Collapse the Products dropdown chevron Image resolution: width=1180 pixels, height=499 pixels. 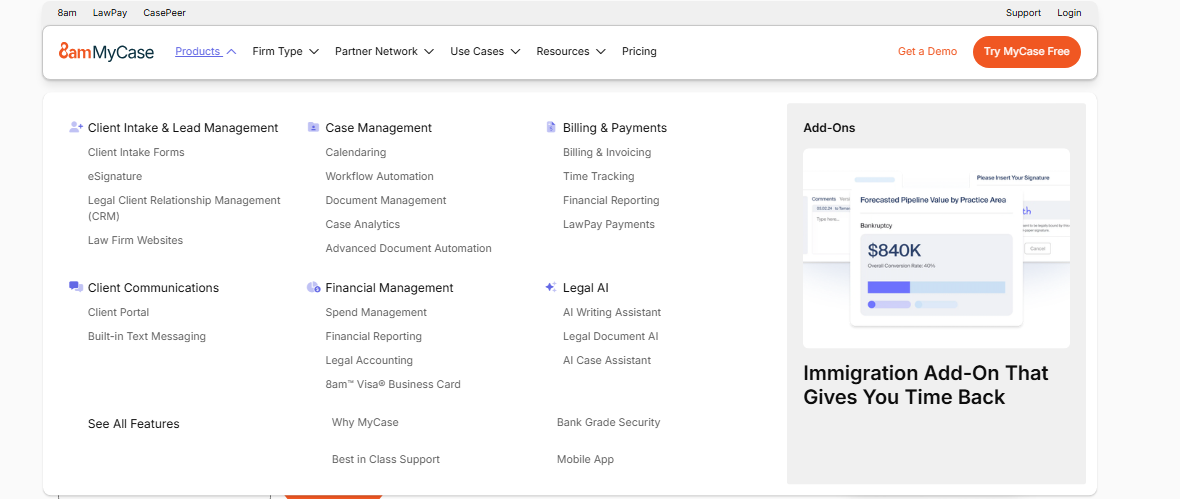[231, 52]
